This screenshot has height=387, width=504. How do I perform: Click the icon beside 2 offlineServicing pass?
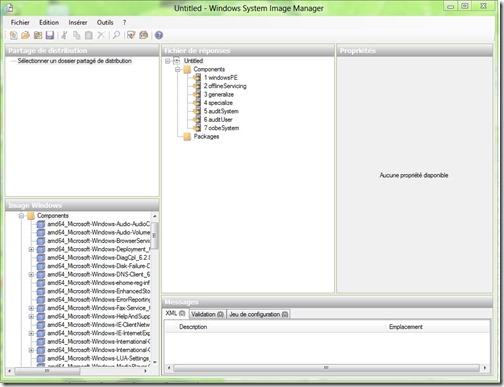click(197, 86)
